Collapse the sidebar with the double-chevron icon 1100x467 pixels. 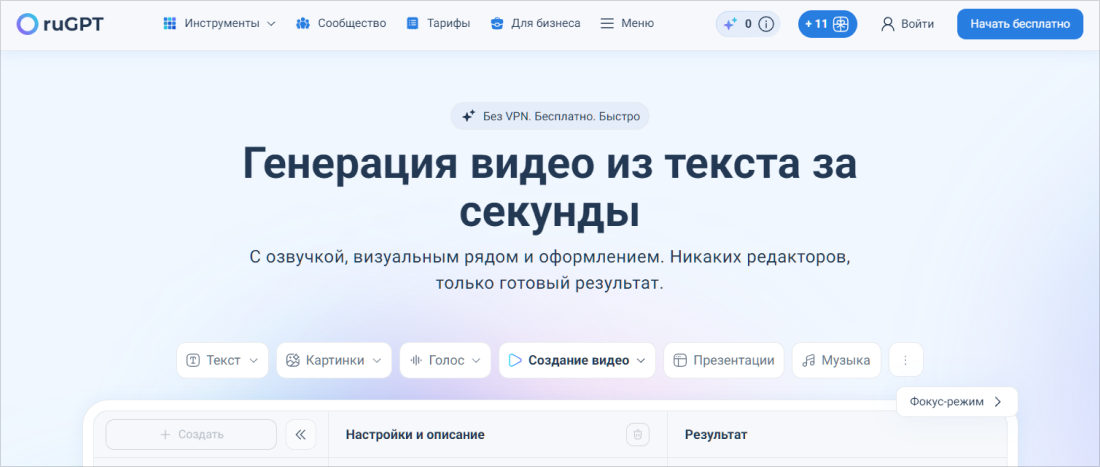coord(301,434)
